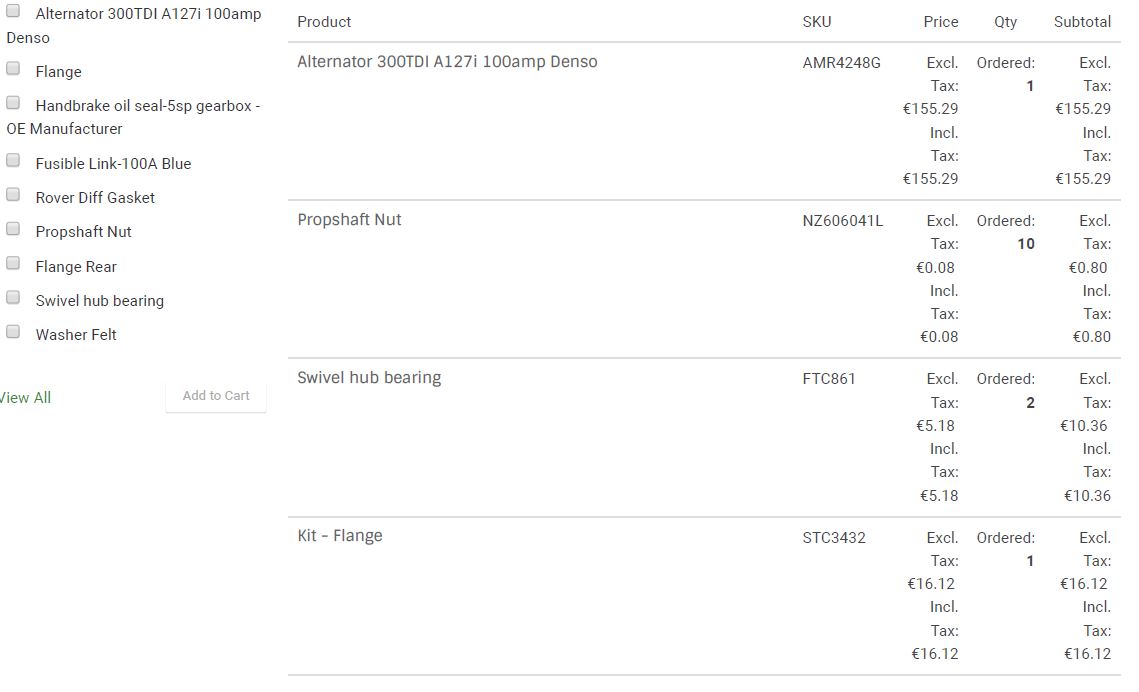The image size is (1139, 692).
Task: Click Alternator 300TDI product name in order table
Action: (x=447, y=62)
